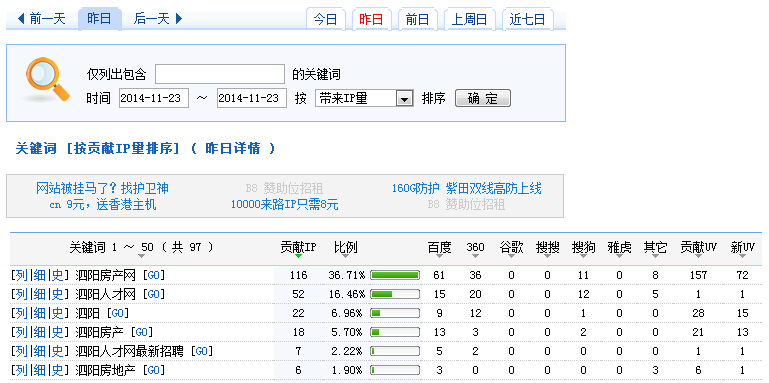Sort by 贡献IP column green arrow
This screenshot has height=383, width=769.
coord(298,256)
